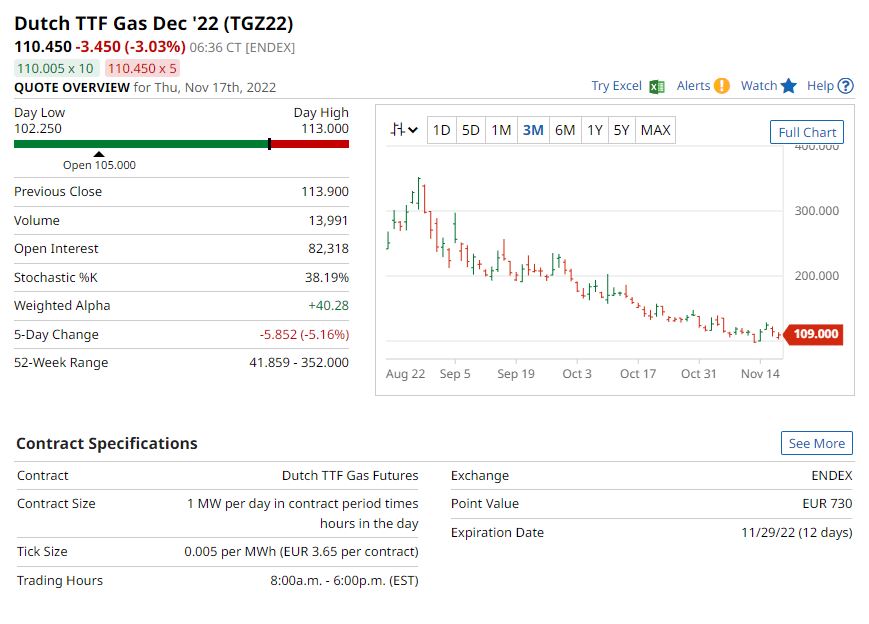Click the Help question mark icon
The height and width of the screenshot is (624, 869).
846,86
